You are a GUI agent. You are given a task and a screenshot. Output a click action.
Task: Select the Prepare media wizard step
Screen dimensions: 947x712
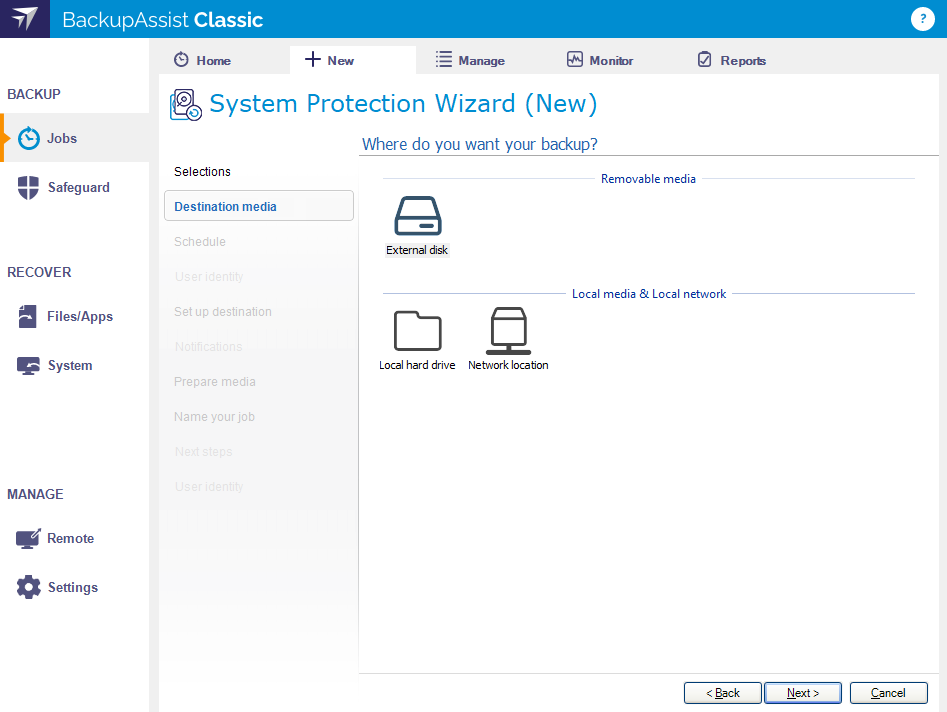214,382
